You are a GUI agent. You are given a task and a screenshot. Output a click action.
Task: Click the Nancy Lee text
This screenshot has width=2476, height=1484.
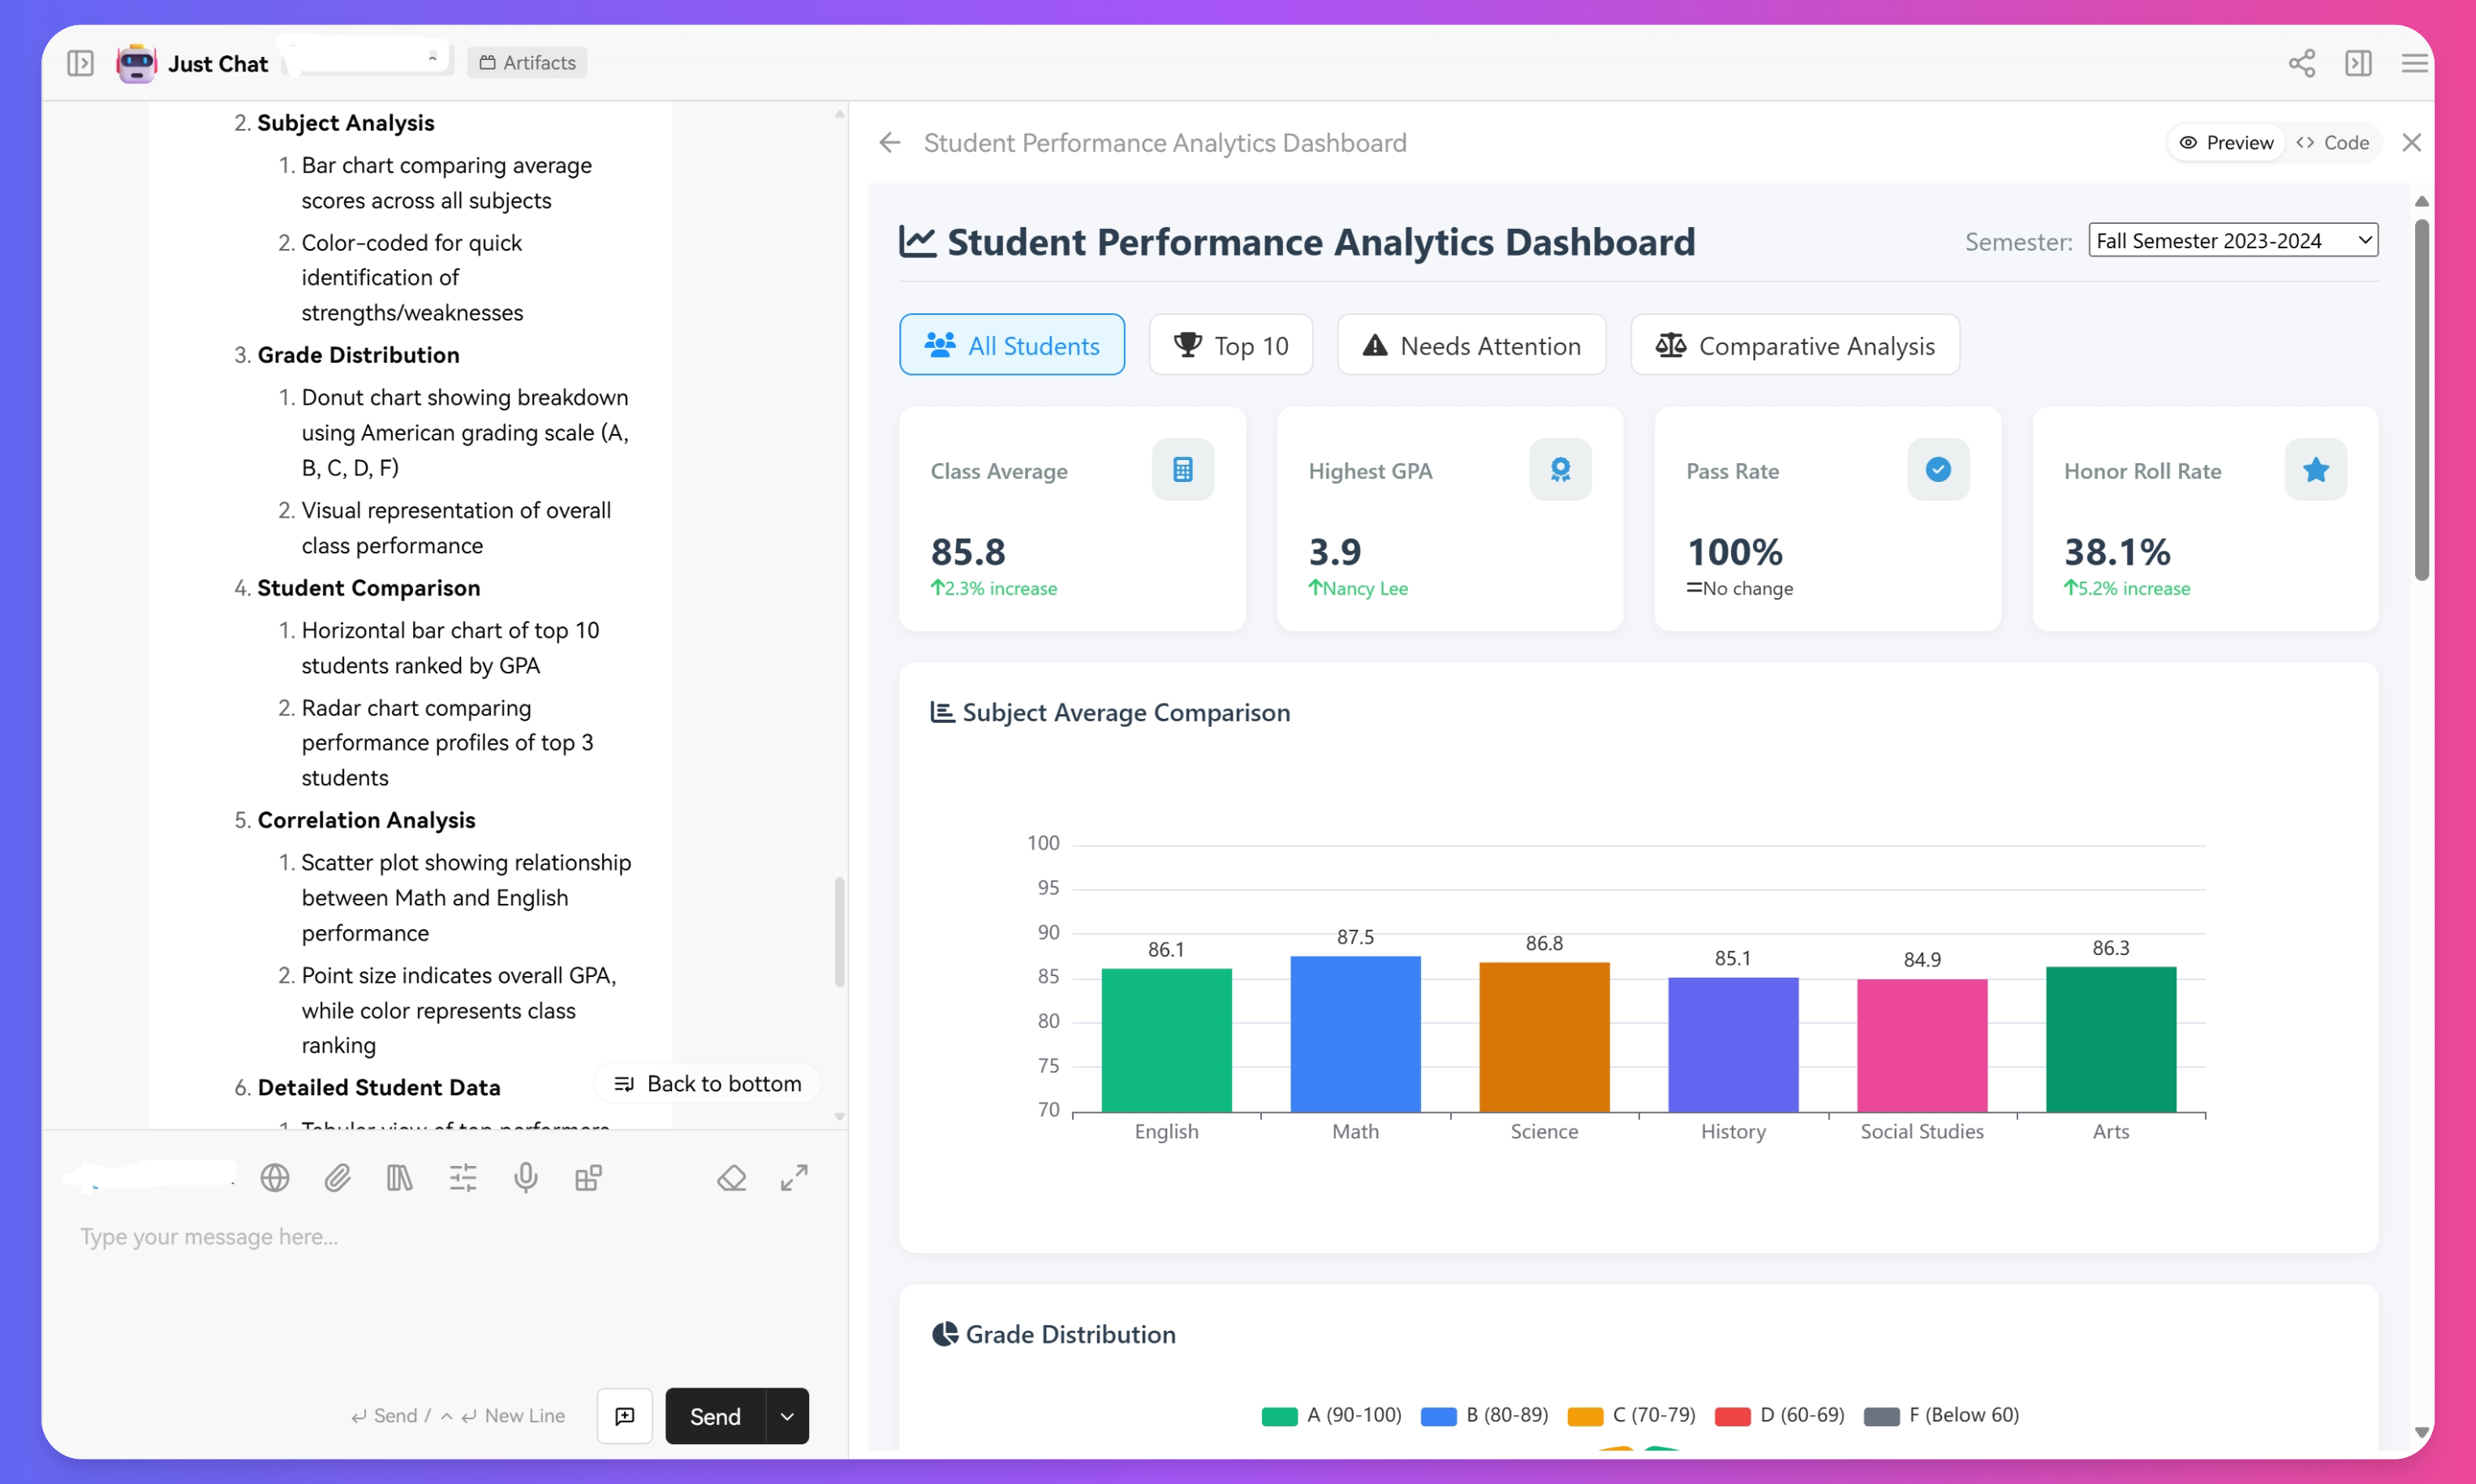click(1365, 588)
